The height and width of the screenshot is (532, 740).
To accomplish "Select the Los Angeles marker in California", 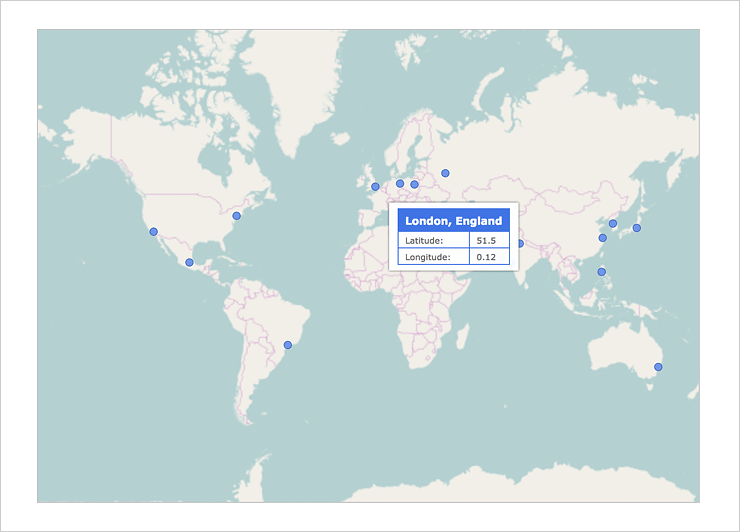I will coord(153,231).
